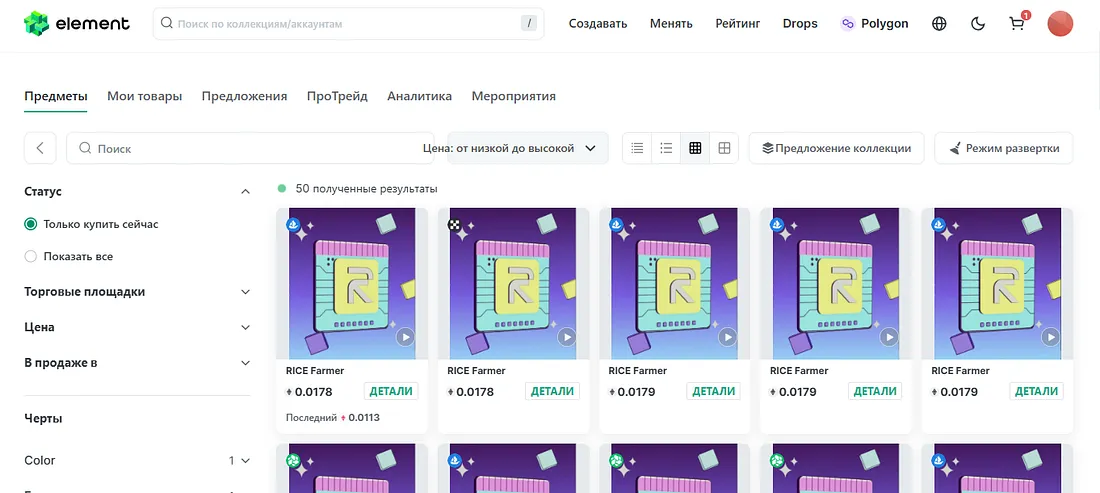Click ДЕТАЛИ on the card with Последний 0.0113
Image resolution: width=1100 pixels, height=493 pixels.
tap(391, 391)
